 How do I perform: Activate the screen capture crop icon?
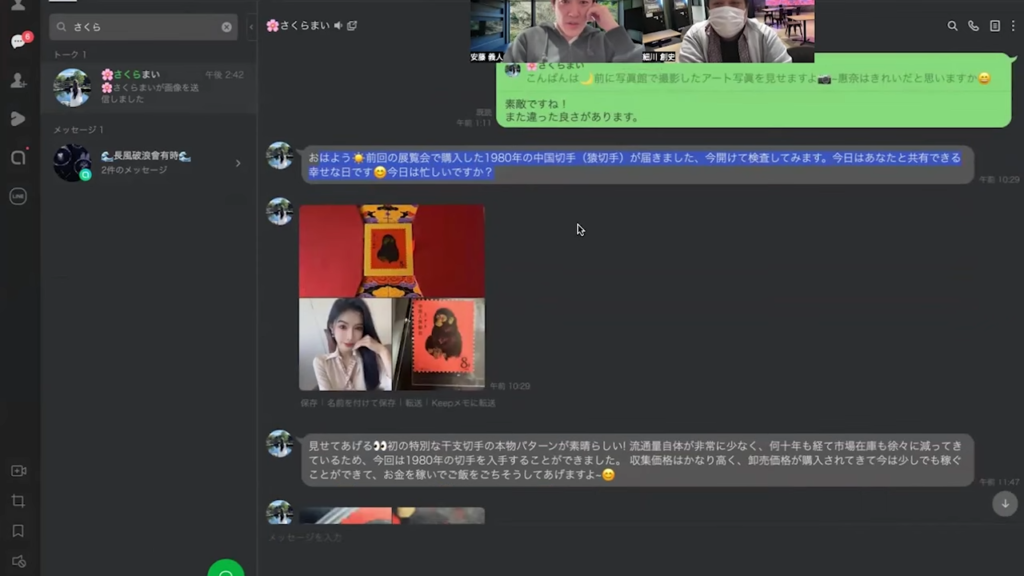point(18,501)
